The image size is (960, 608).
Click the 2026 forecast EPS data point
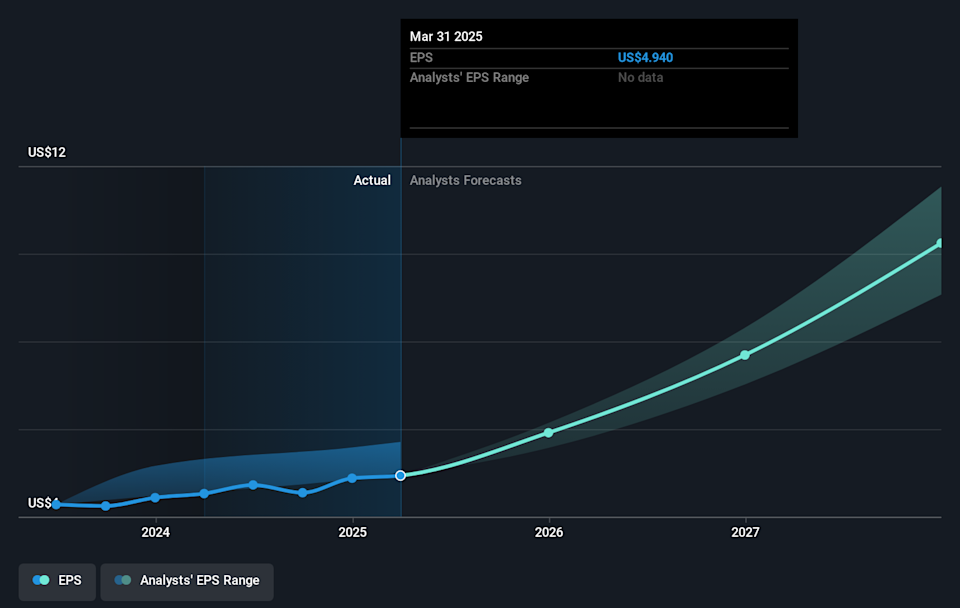click(x=549, y=433)
